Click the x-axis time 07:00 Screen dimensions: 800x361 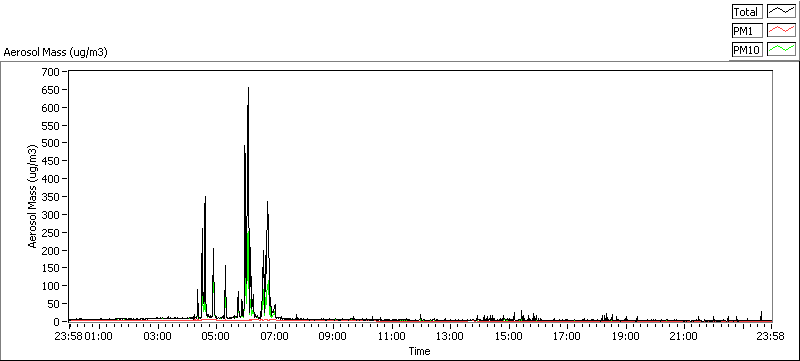point(274,336)
